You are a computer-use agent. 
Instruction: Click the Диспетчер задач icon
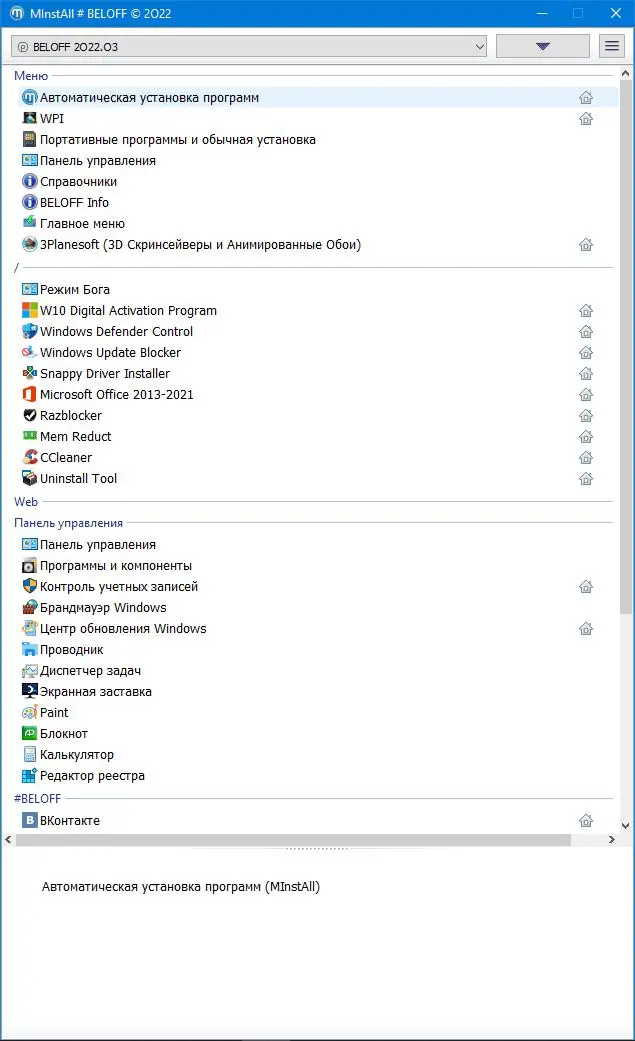pos(29,671)
